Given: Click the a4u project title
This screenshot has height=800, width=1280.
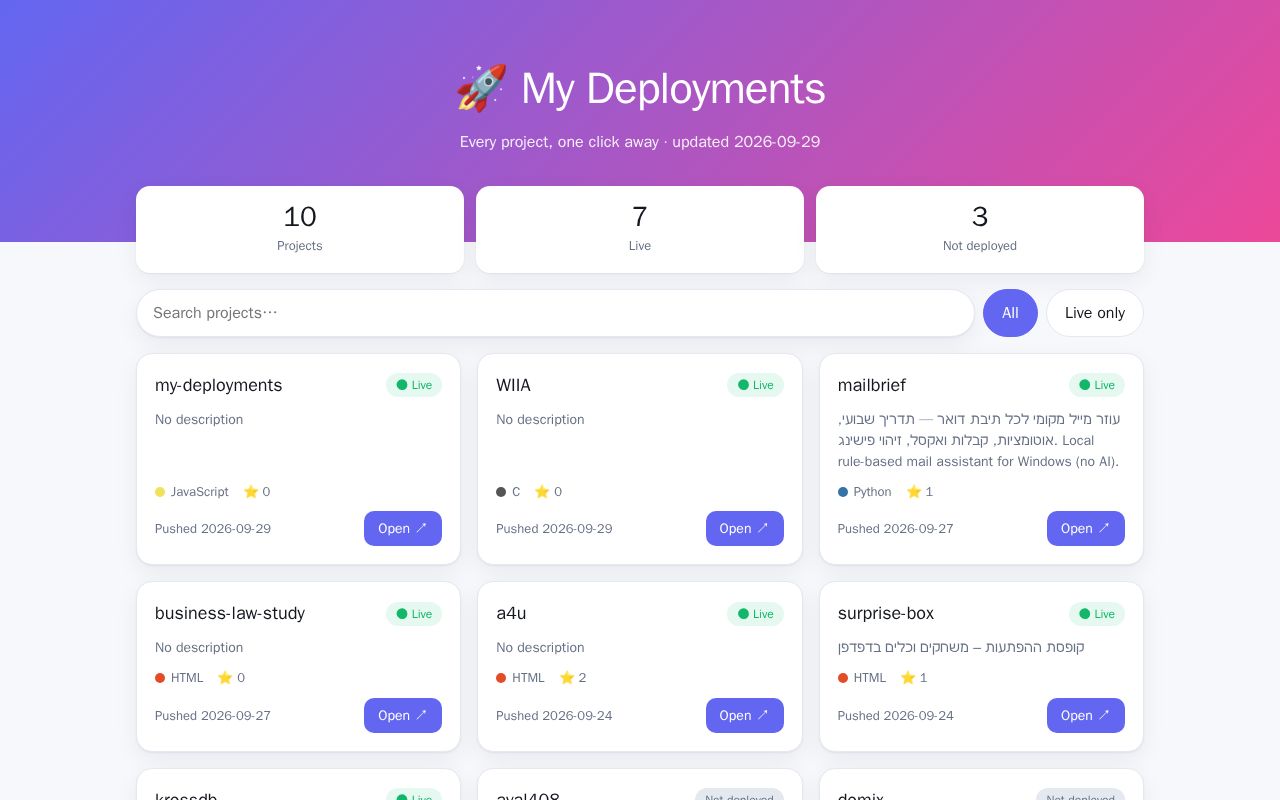Looking at the screenshot, I should (511, 613).
